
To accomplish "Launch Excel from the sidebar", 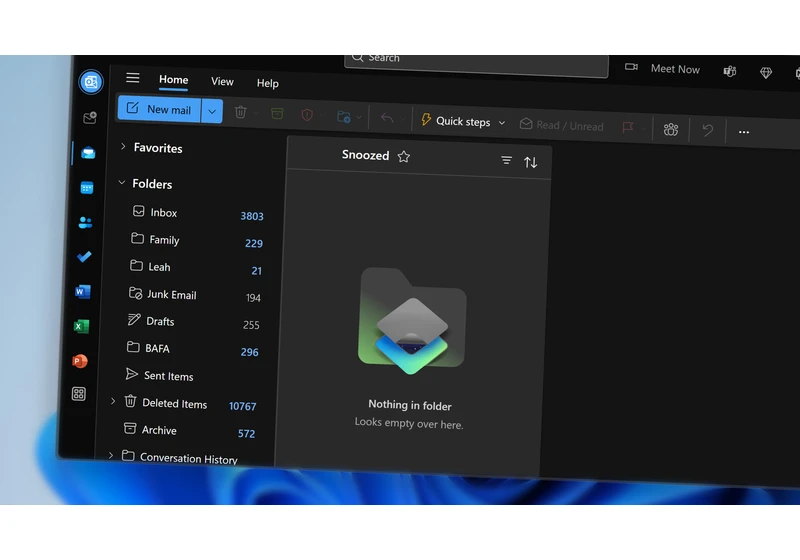I will tap(81, 326).
